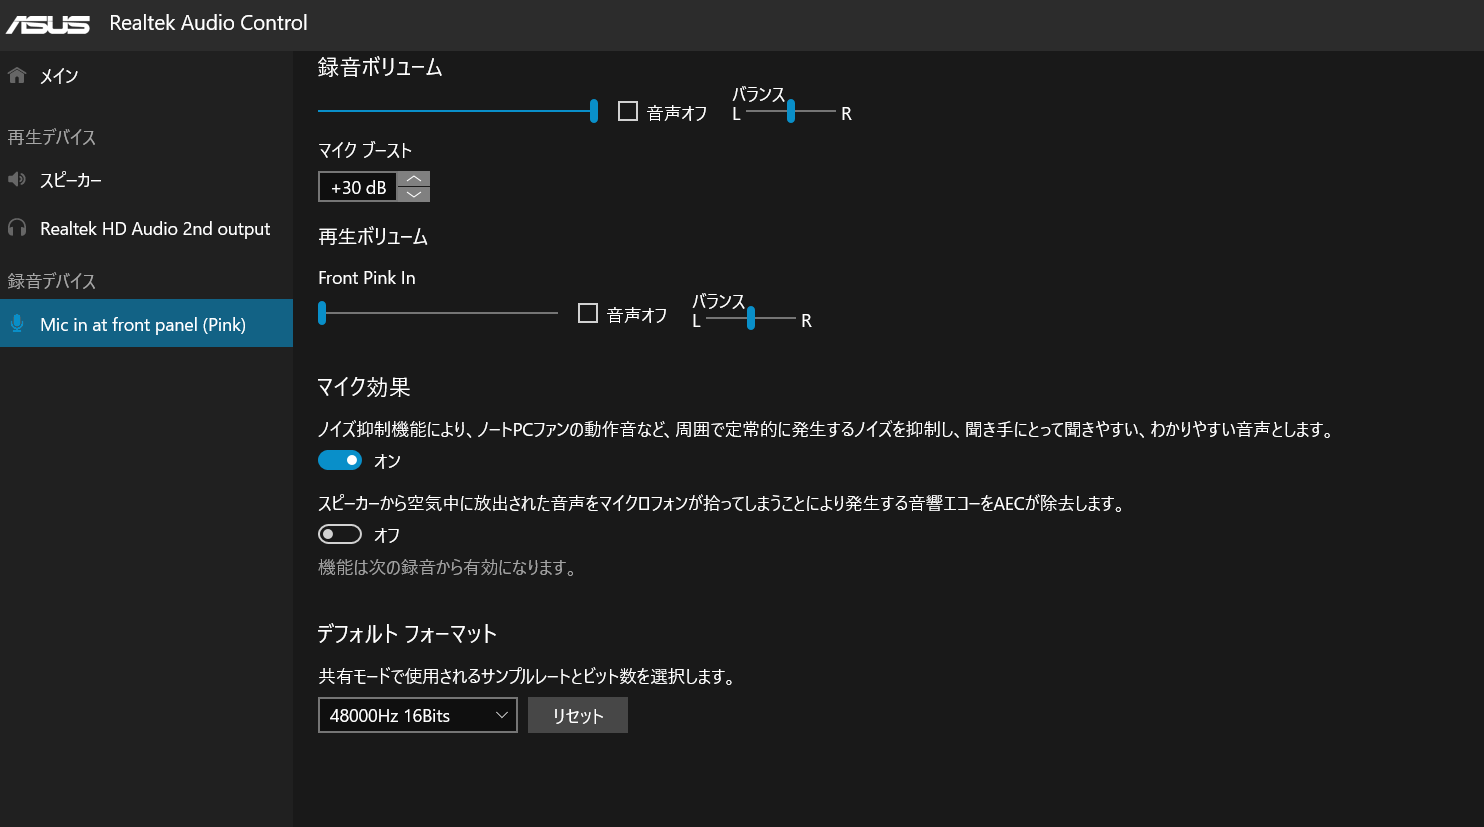Decrease mic boost with the down arrow
The image size is (1484, 827).
click(414, 194)
